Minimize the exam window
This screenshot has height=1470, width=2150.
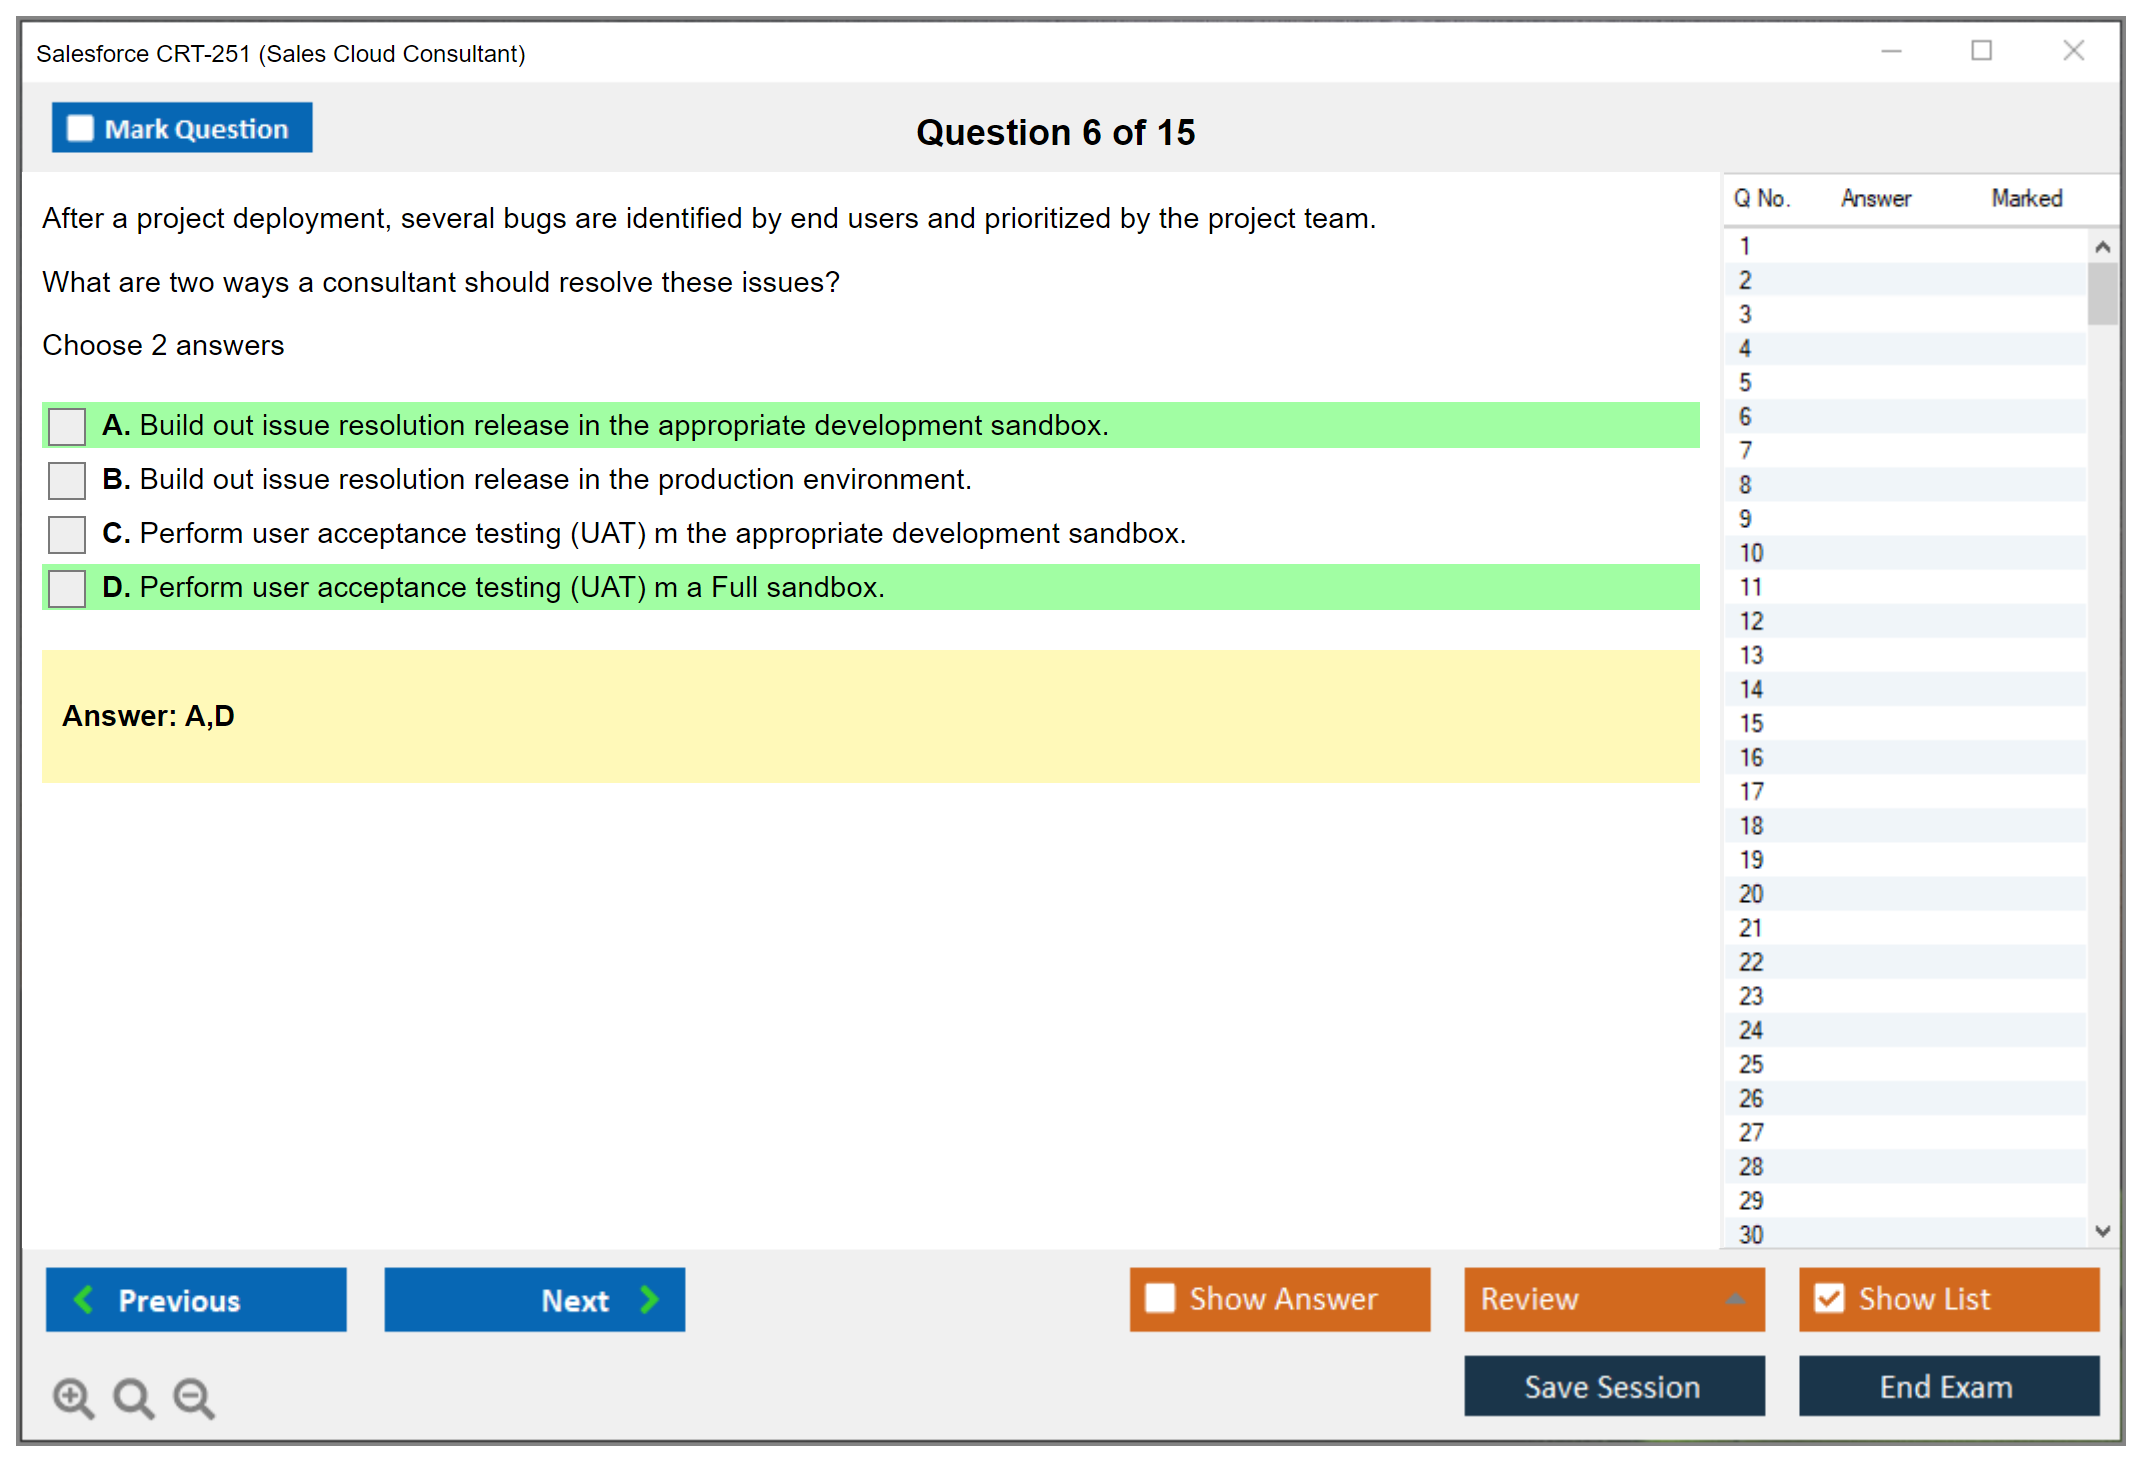click(1891, 51)
